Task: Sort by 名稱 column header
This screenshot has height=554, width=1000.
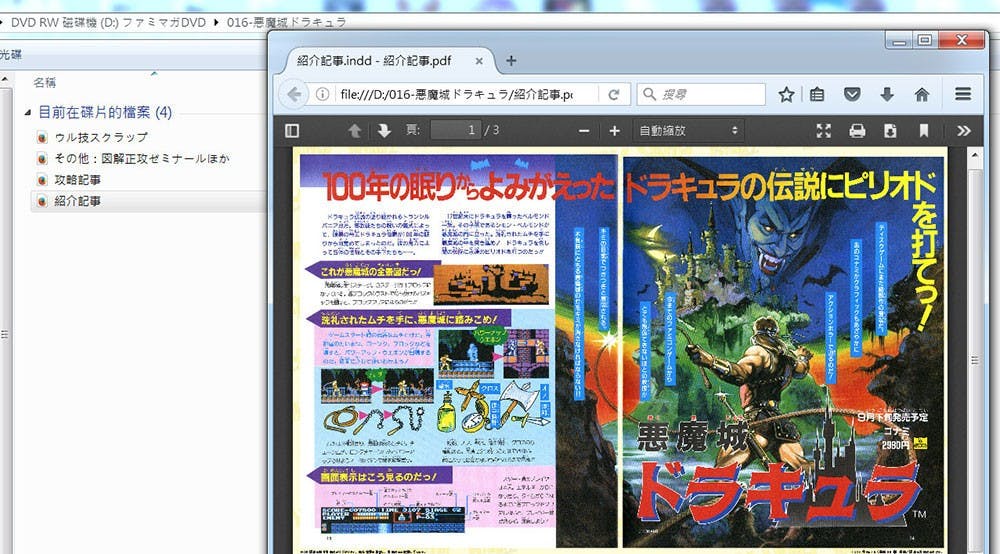Action: (45, 82)
